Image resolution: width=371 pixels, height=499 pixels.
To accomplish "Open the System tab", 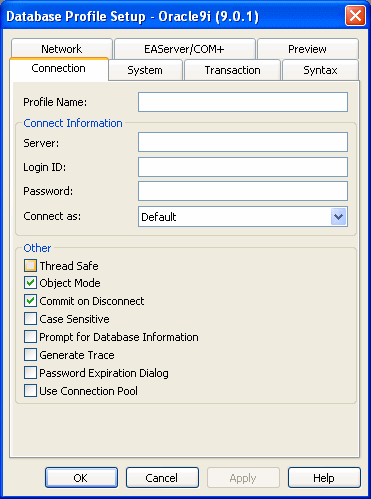I will (145, 70).
